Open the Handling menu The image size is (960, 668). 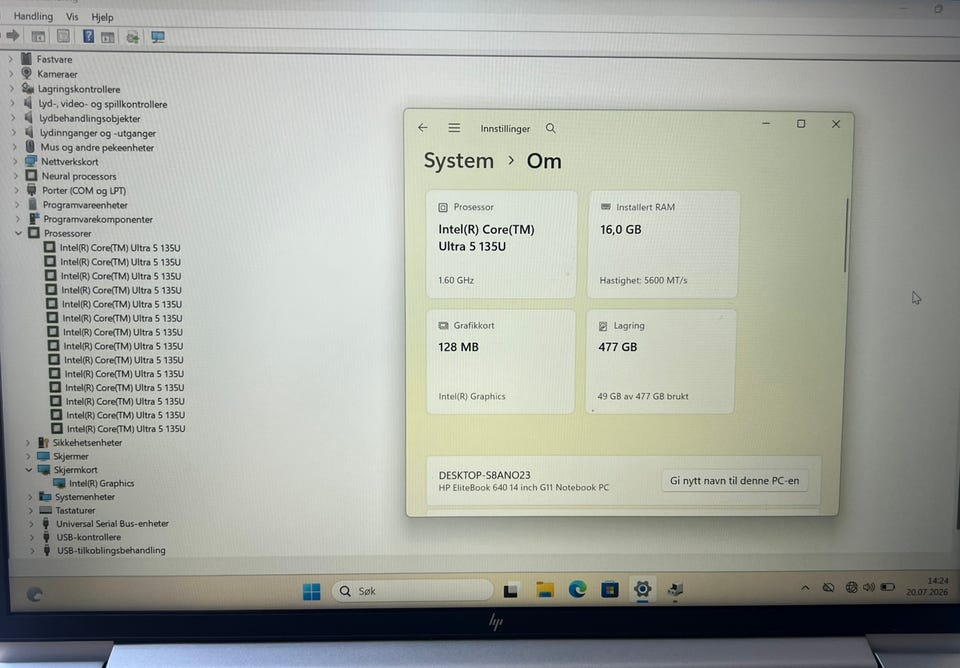pyautogui.click(x=33, y=16)
